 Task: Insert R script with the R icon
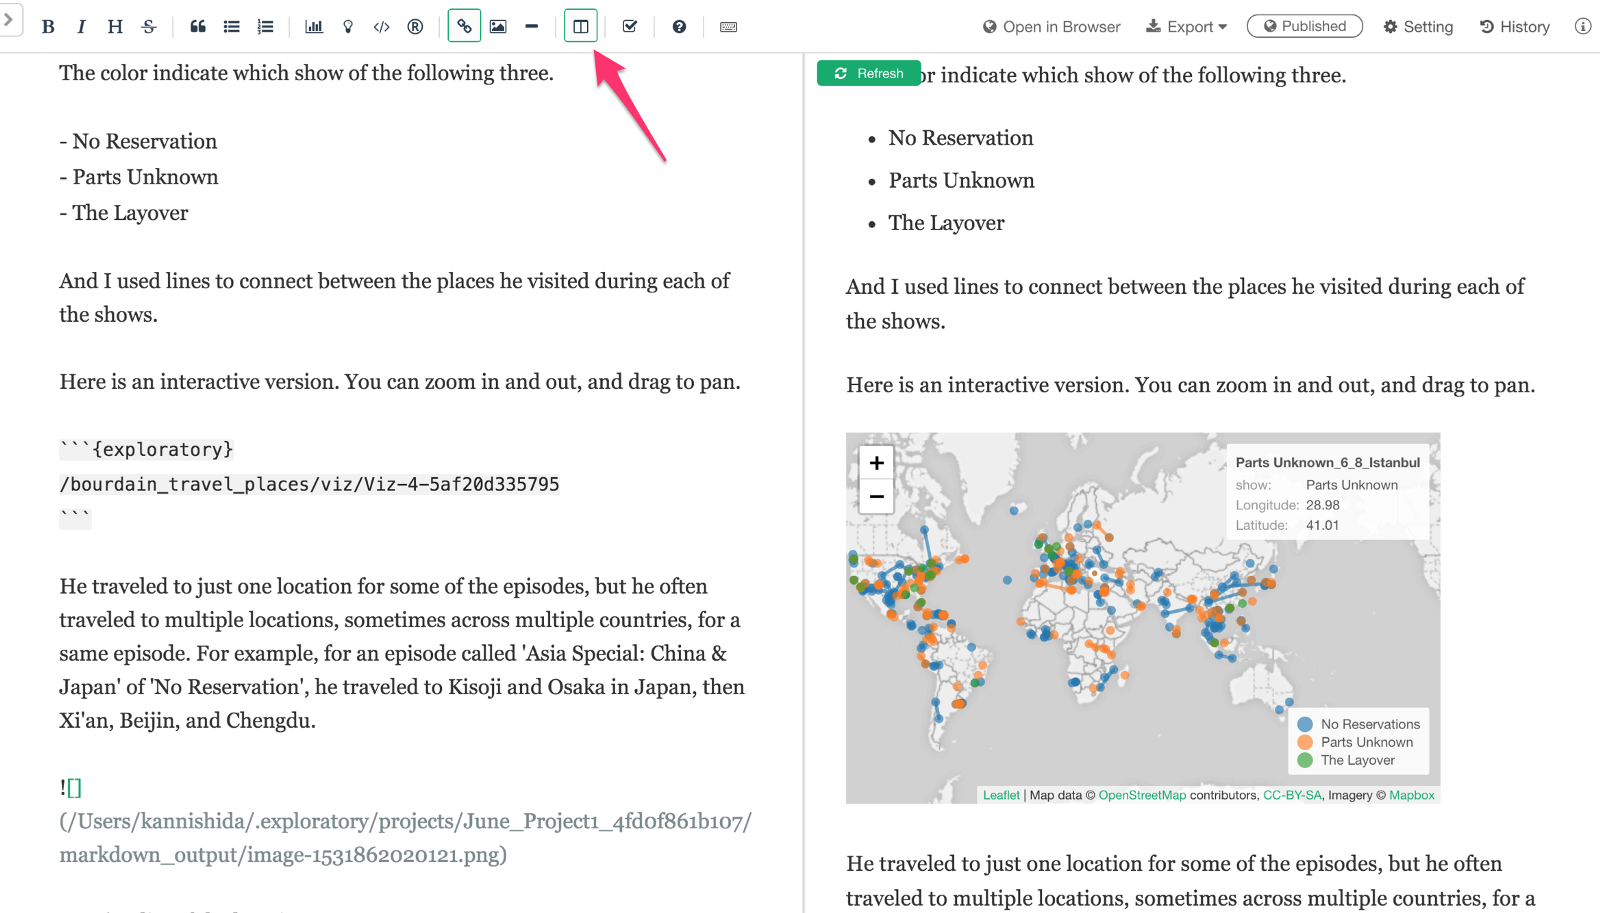pos(415,27)
